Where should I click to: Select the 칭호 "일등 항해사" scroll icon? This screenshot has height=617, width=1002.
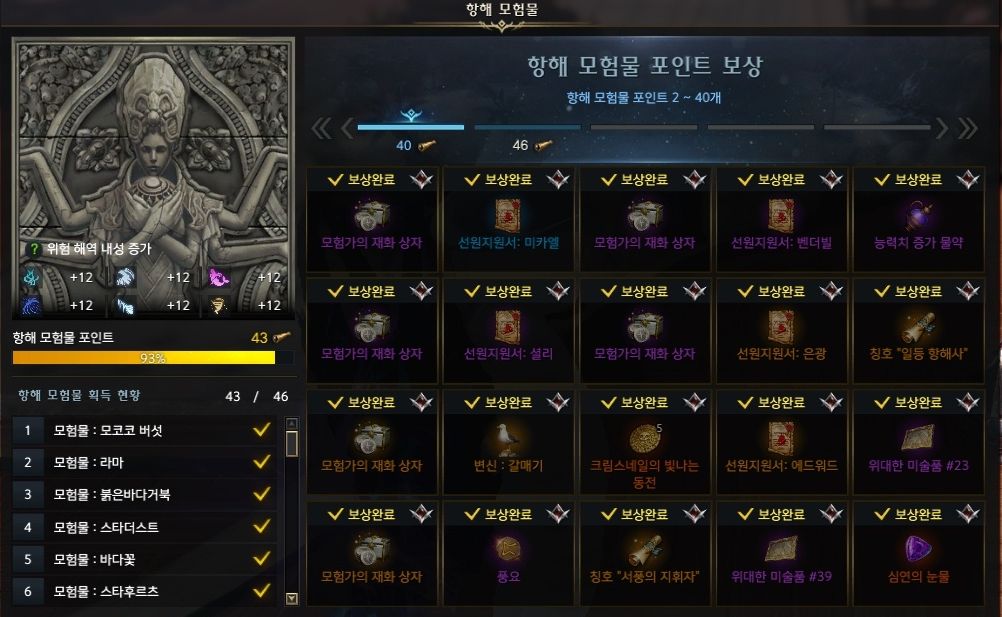[x=918, y=327]
